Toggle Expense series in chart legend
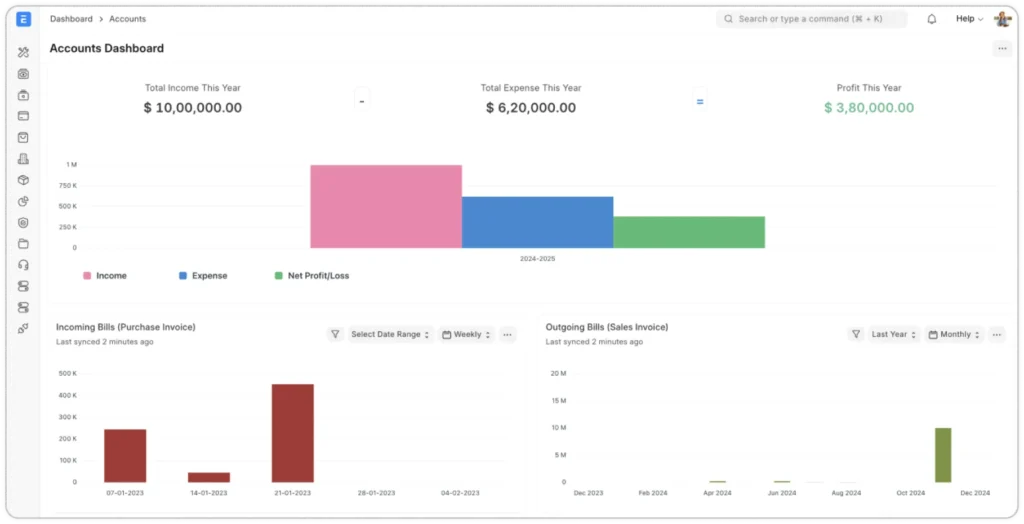 (203, 276)
